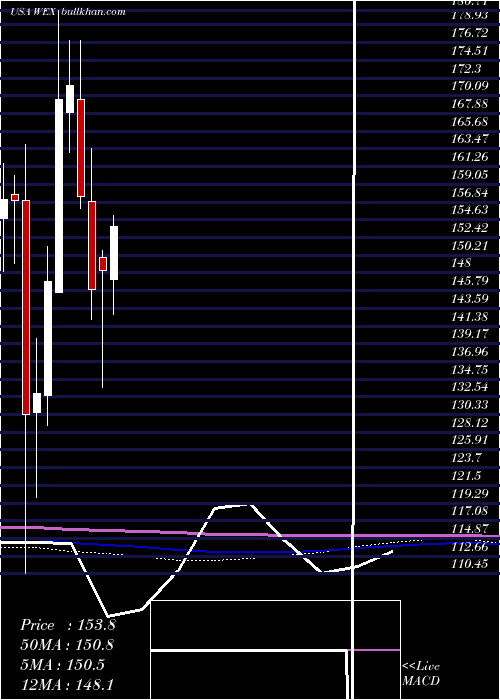Click the 159.05 axis label
The image size is (500, 700).
469,175
